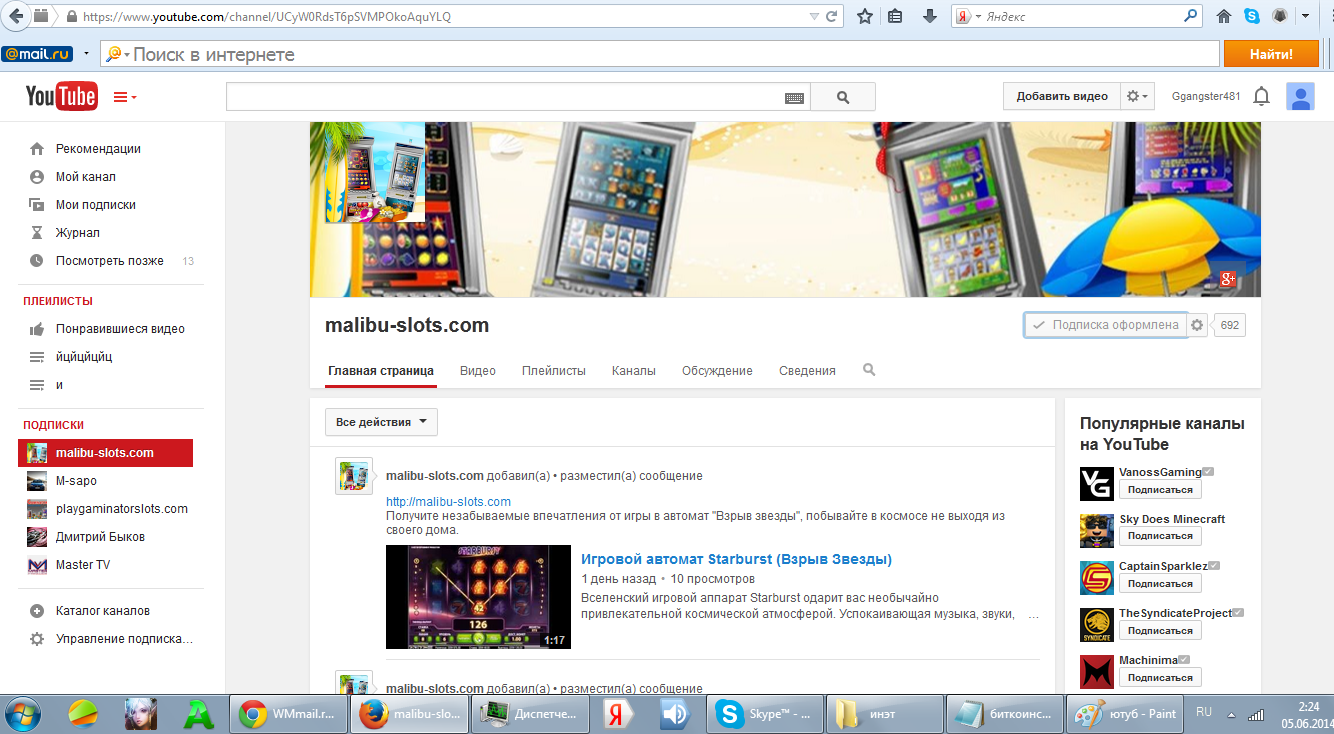Switch to Paint ютуб taskbar window
The height and width of the screenshot is (734, 1334).
[x=1125, y=715]
